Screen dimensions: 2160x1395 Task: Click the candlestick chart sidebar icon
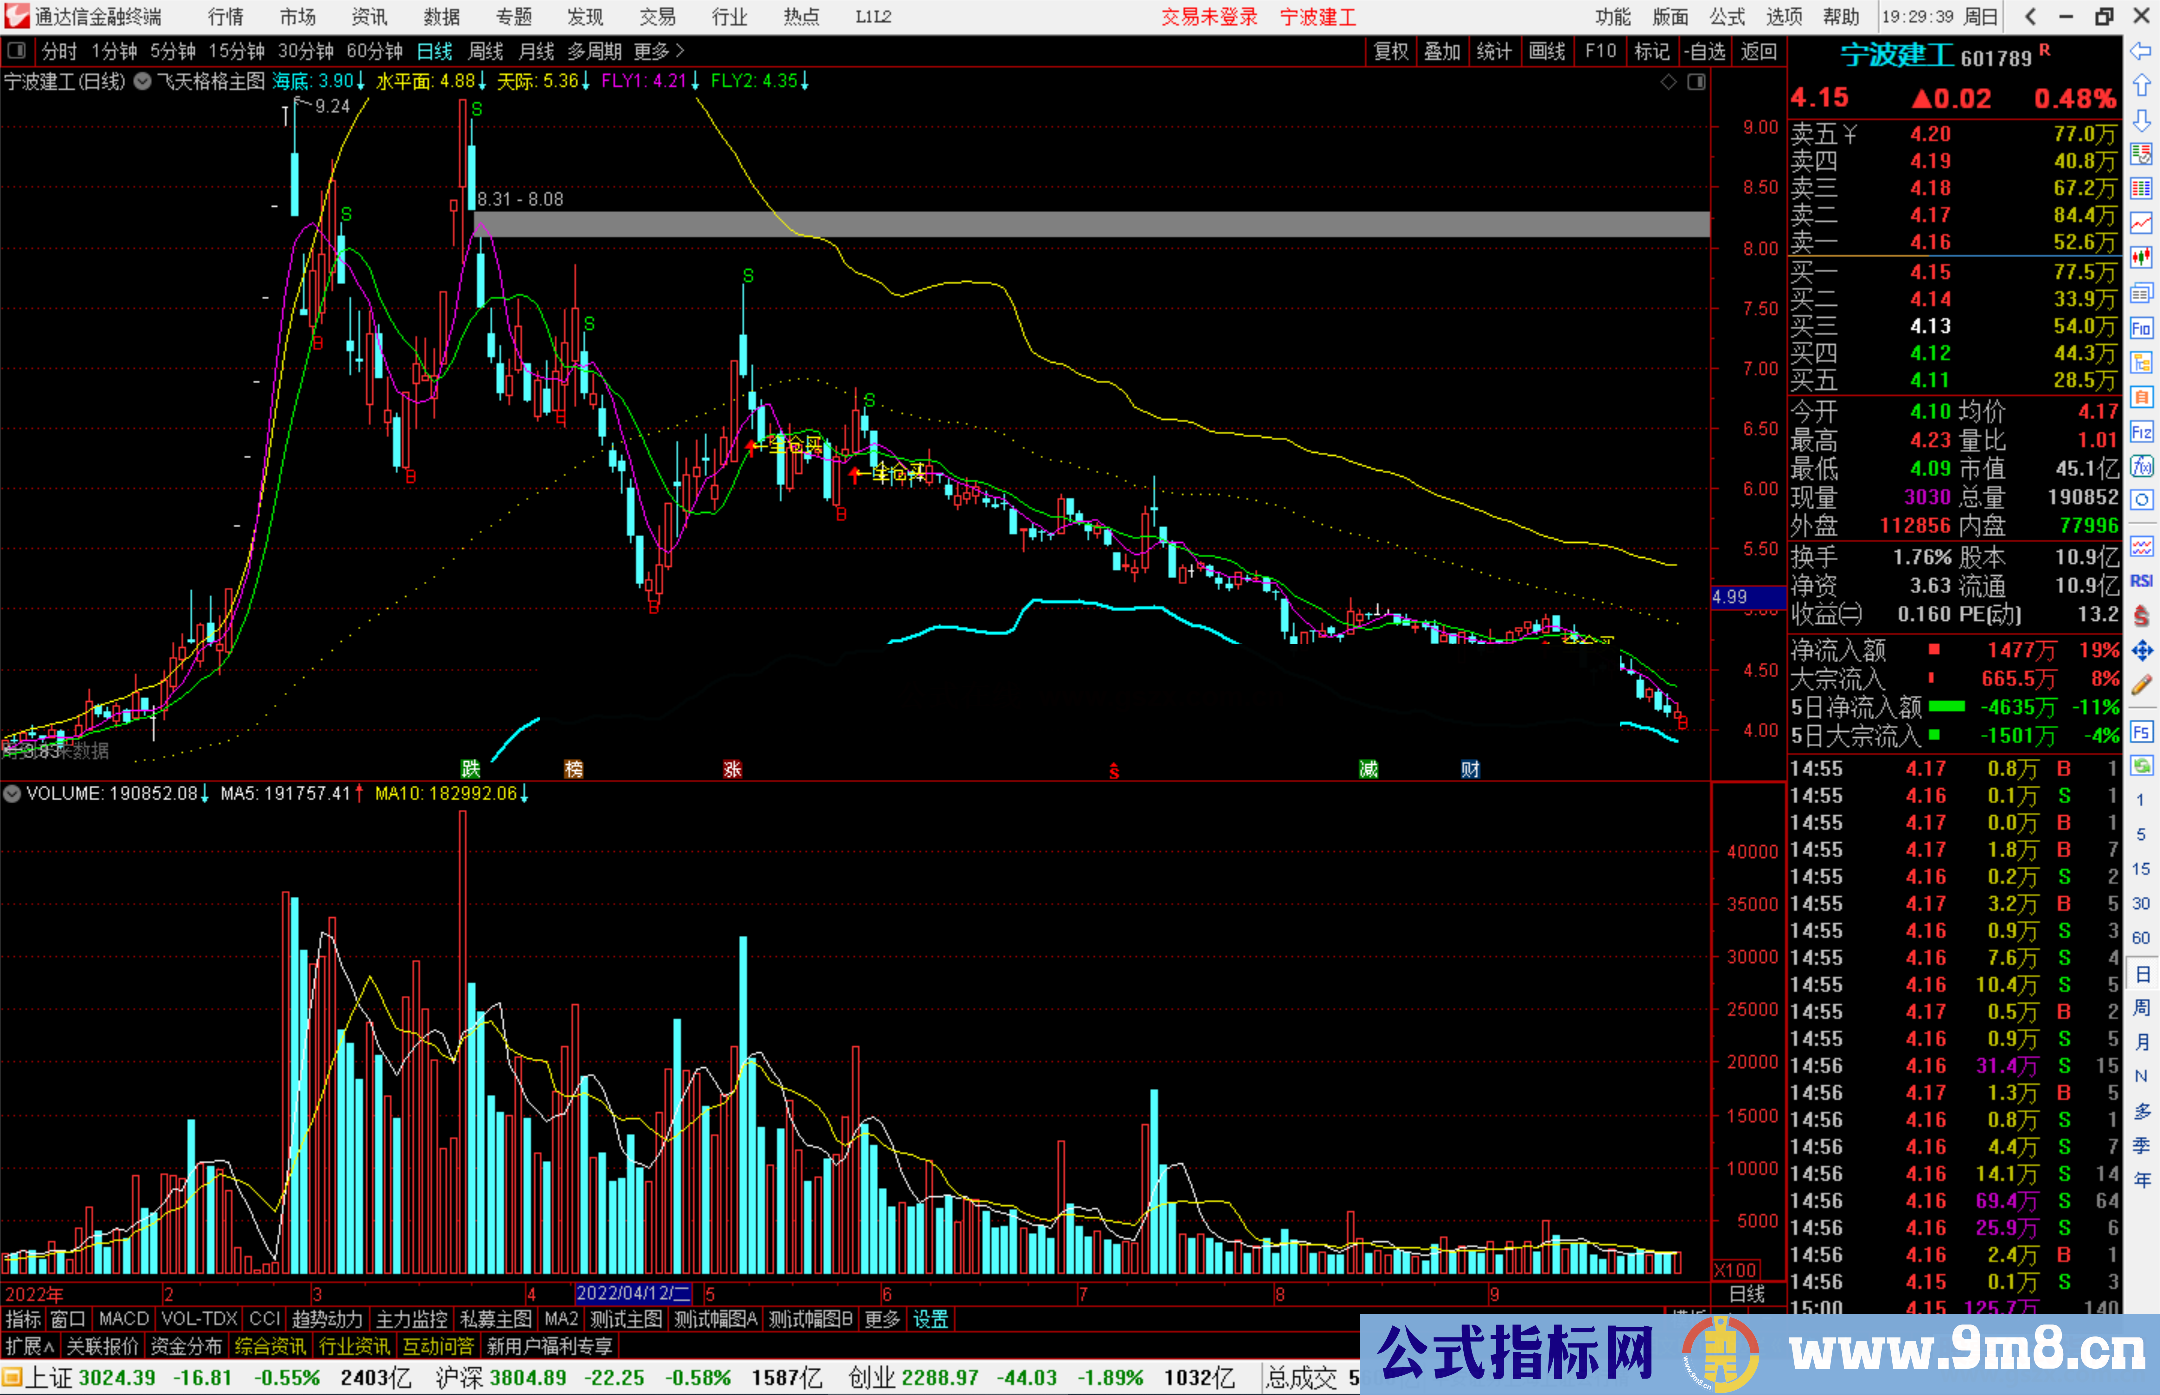[x=2141, y=258]
